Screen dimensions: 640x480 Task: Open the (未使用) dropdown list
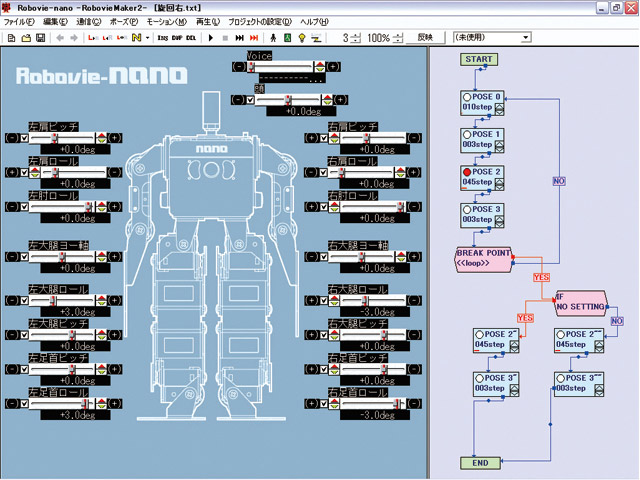click(x=525, y=37)
